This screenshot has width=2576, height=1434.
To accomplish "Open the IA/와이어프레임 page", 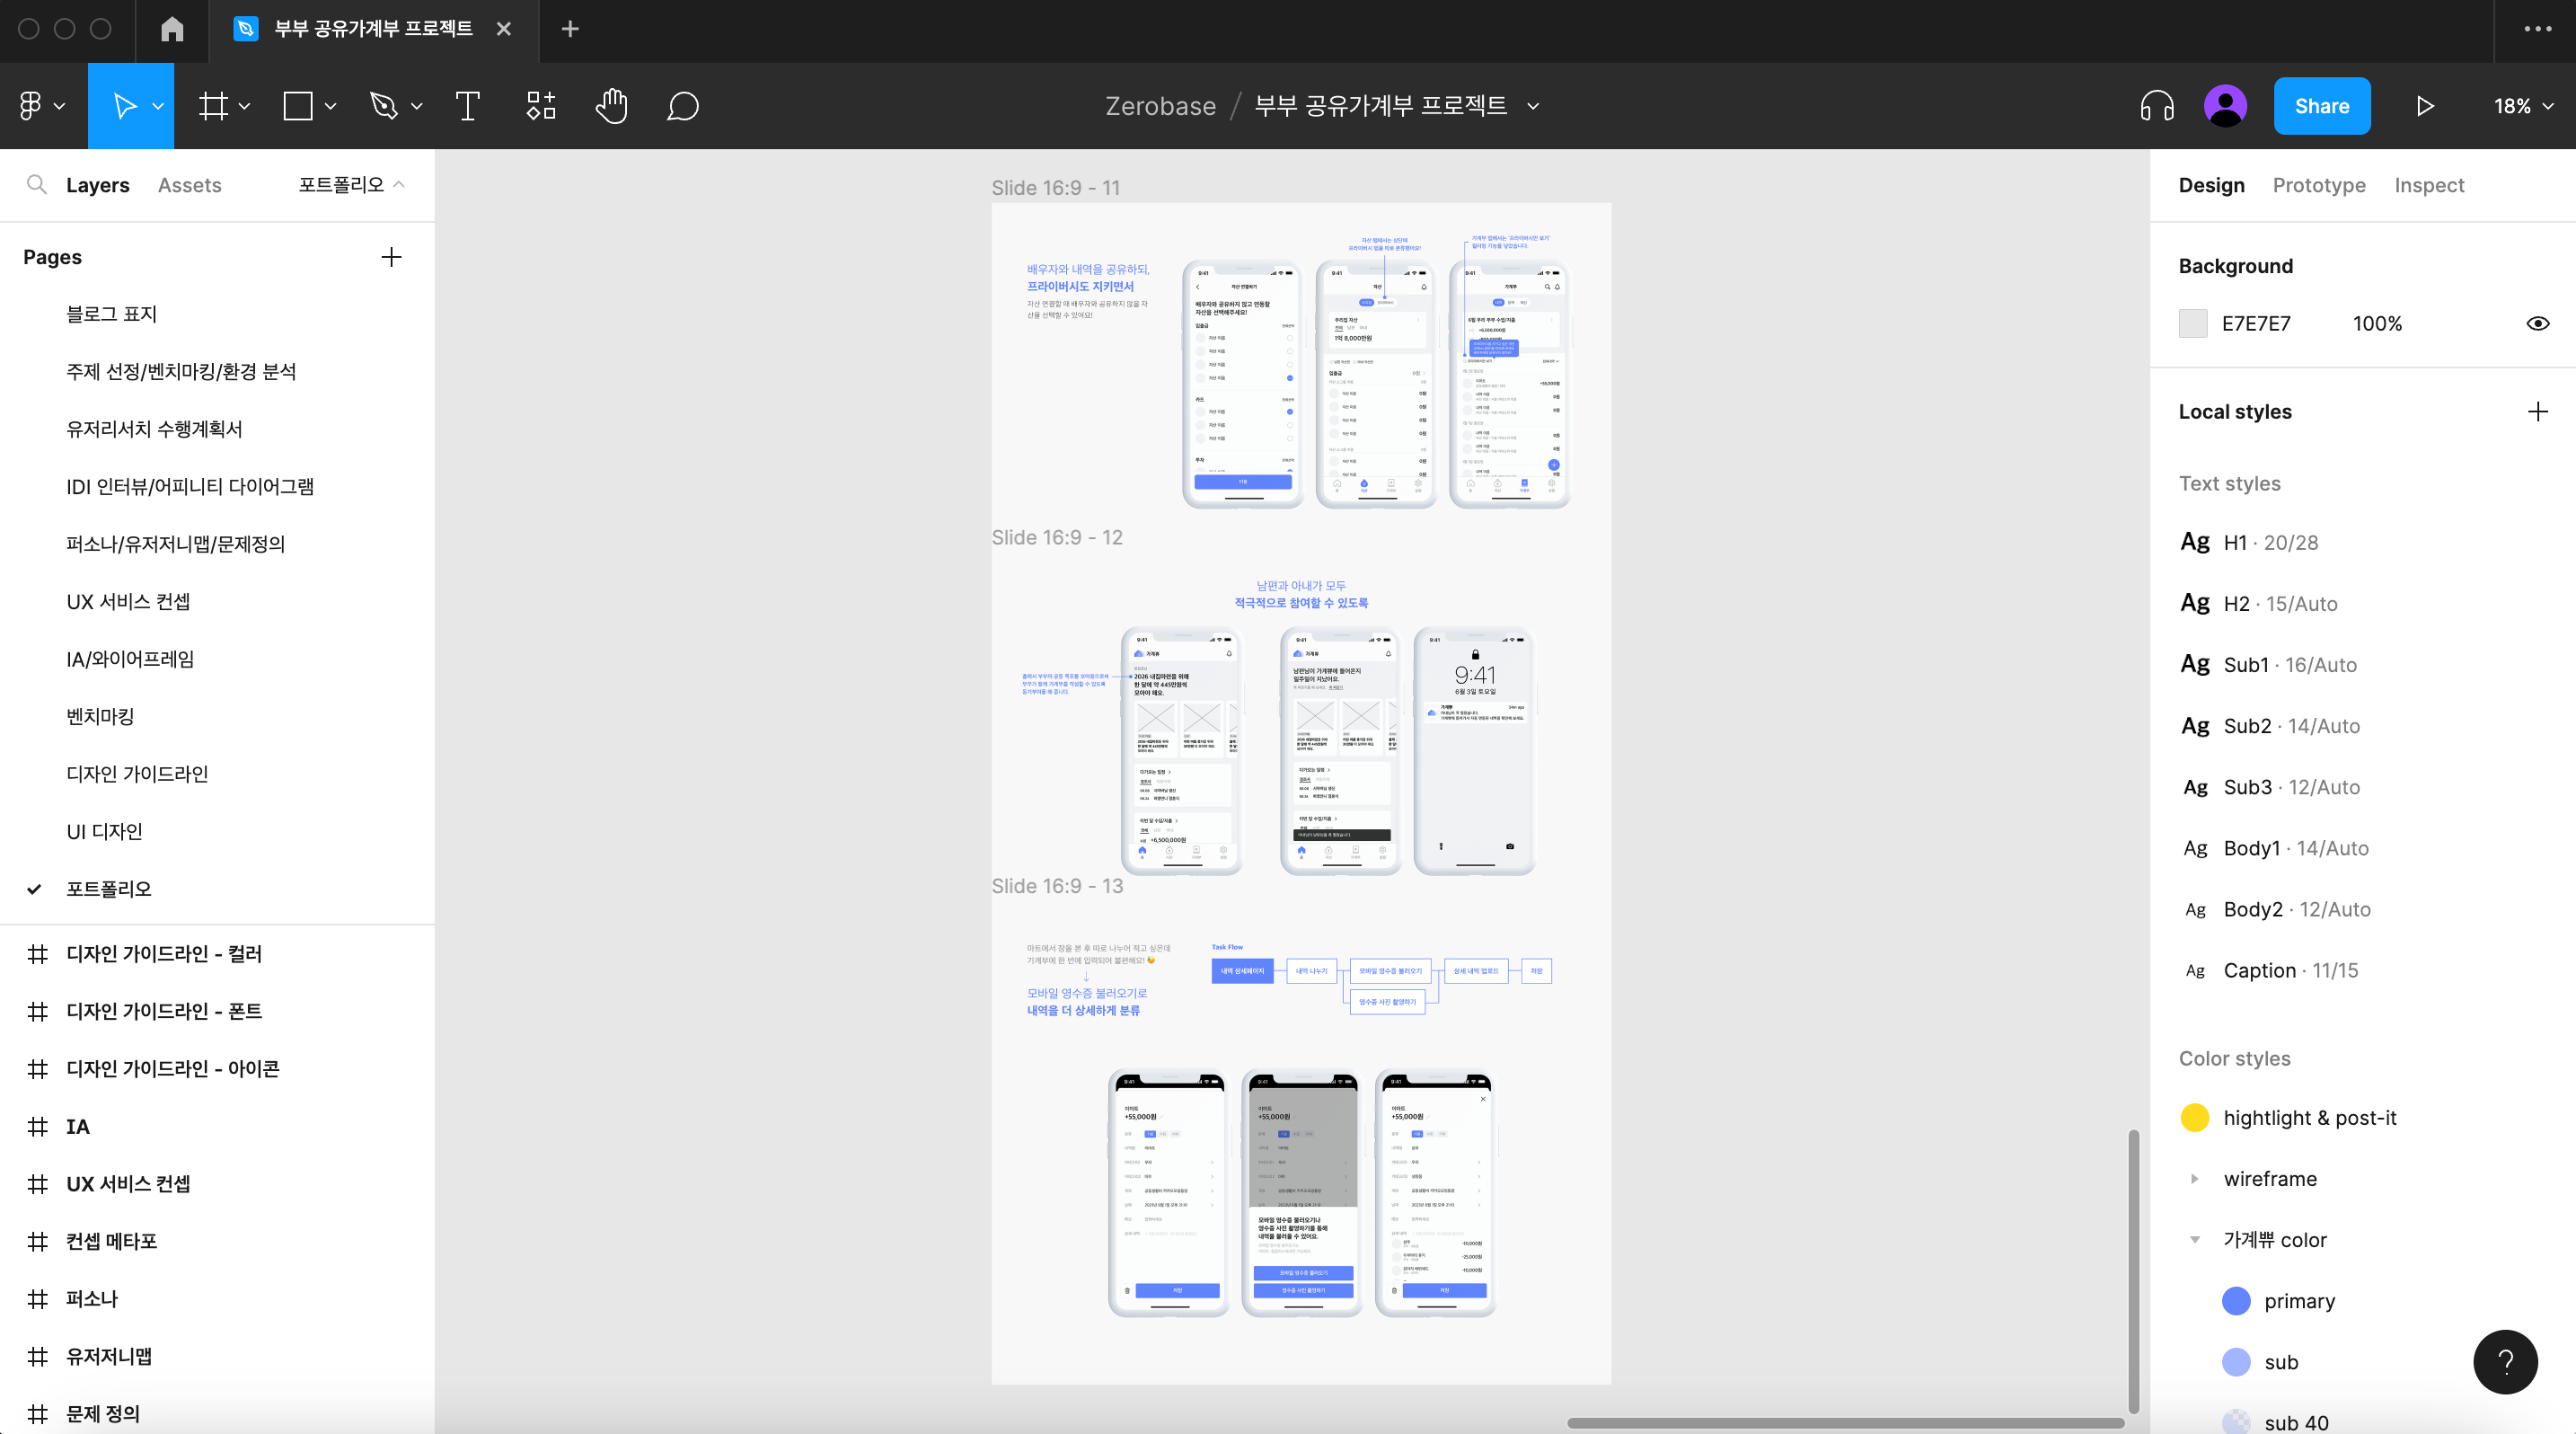I will (x=130, y=659).
